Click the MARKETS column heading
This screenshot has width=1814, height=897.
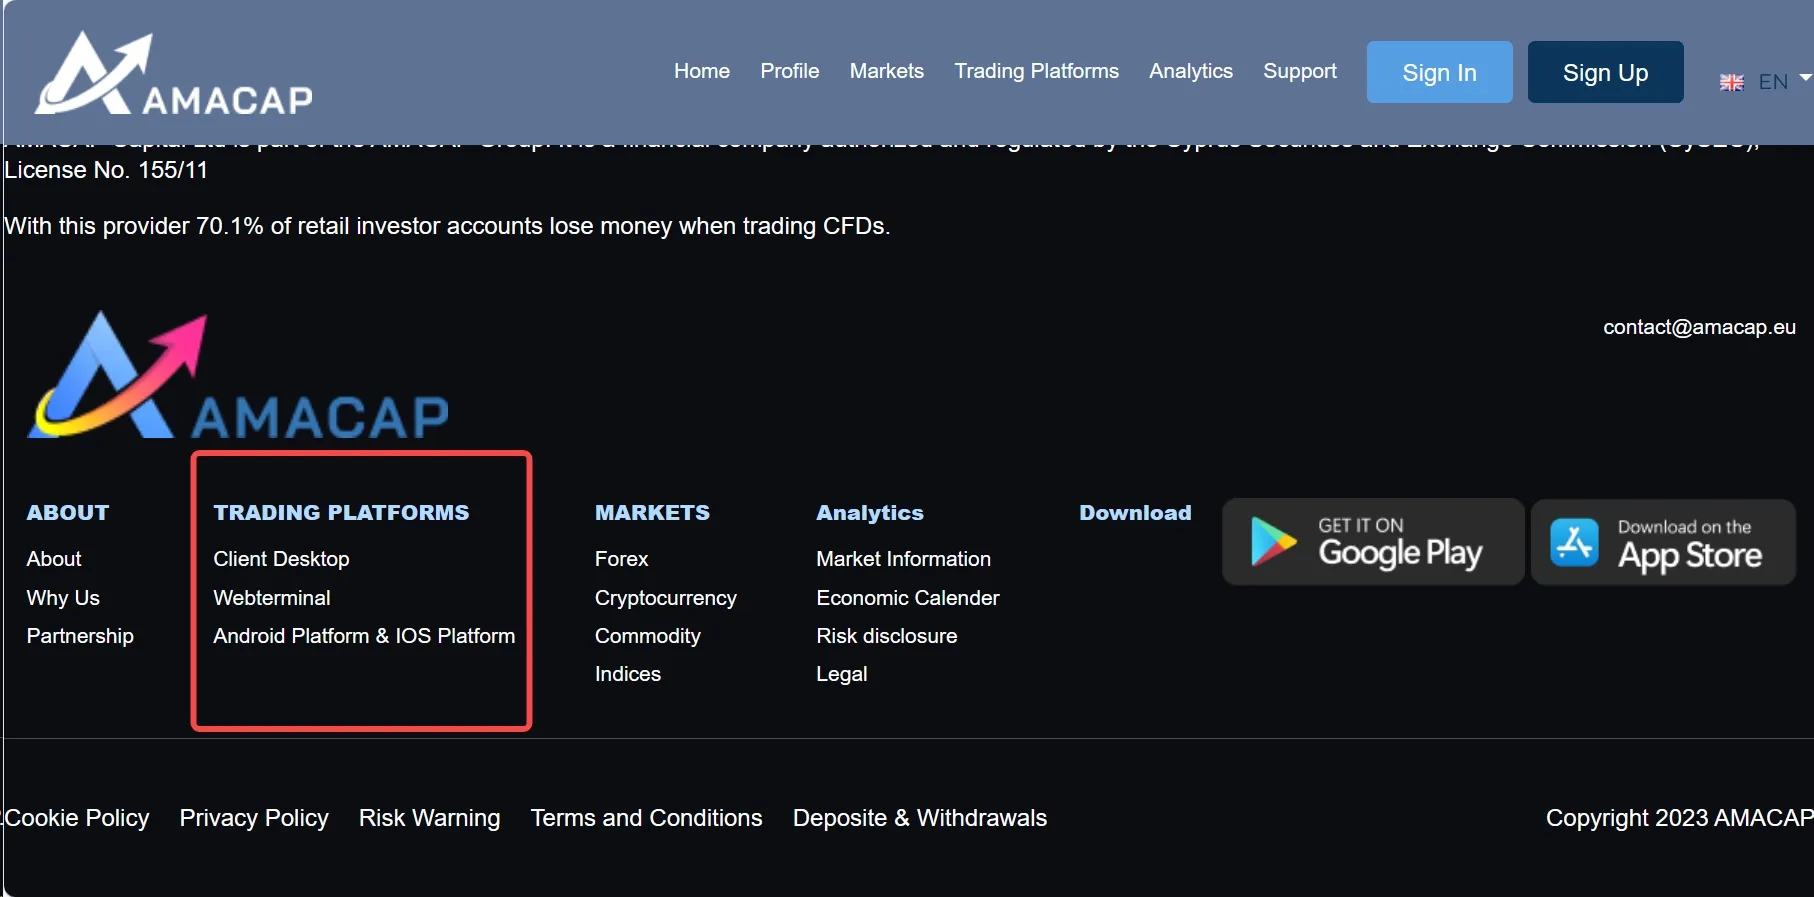(x=653, y=513)
